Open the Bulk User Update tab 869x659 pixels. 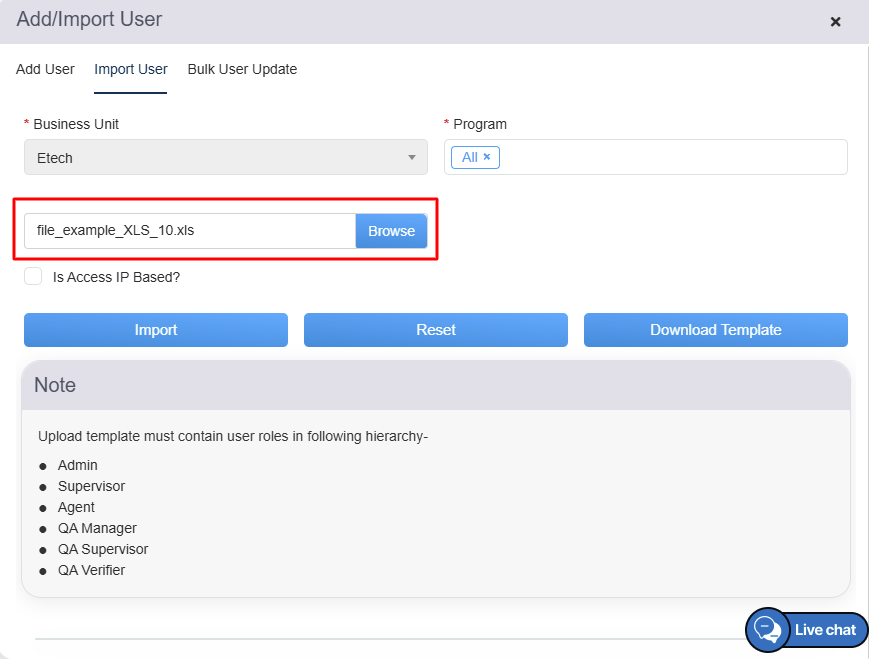point(242,69)
